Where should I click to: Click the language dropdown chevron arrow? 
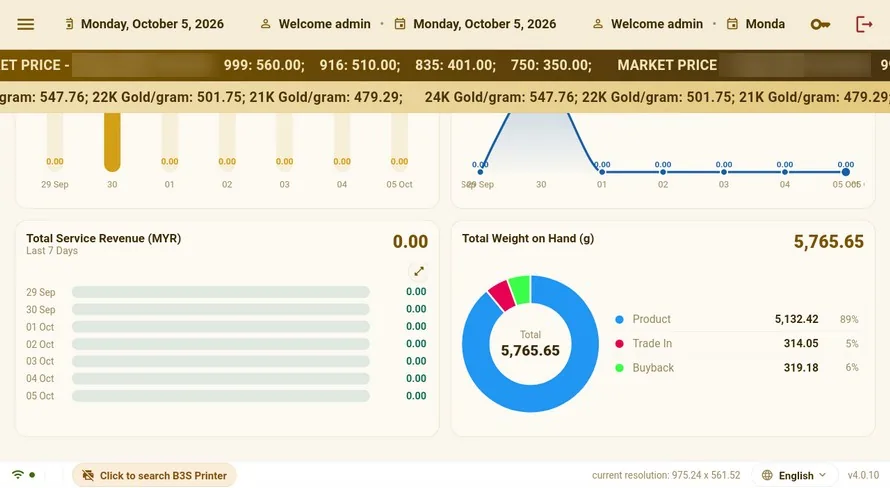coord(822,475)
